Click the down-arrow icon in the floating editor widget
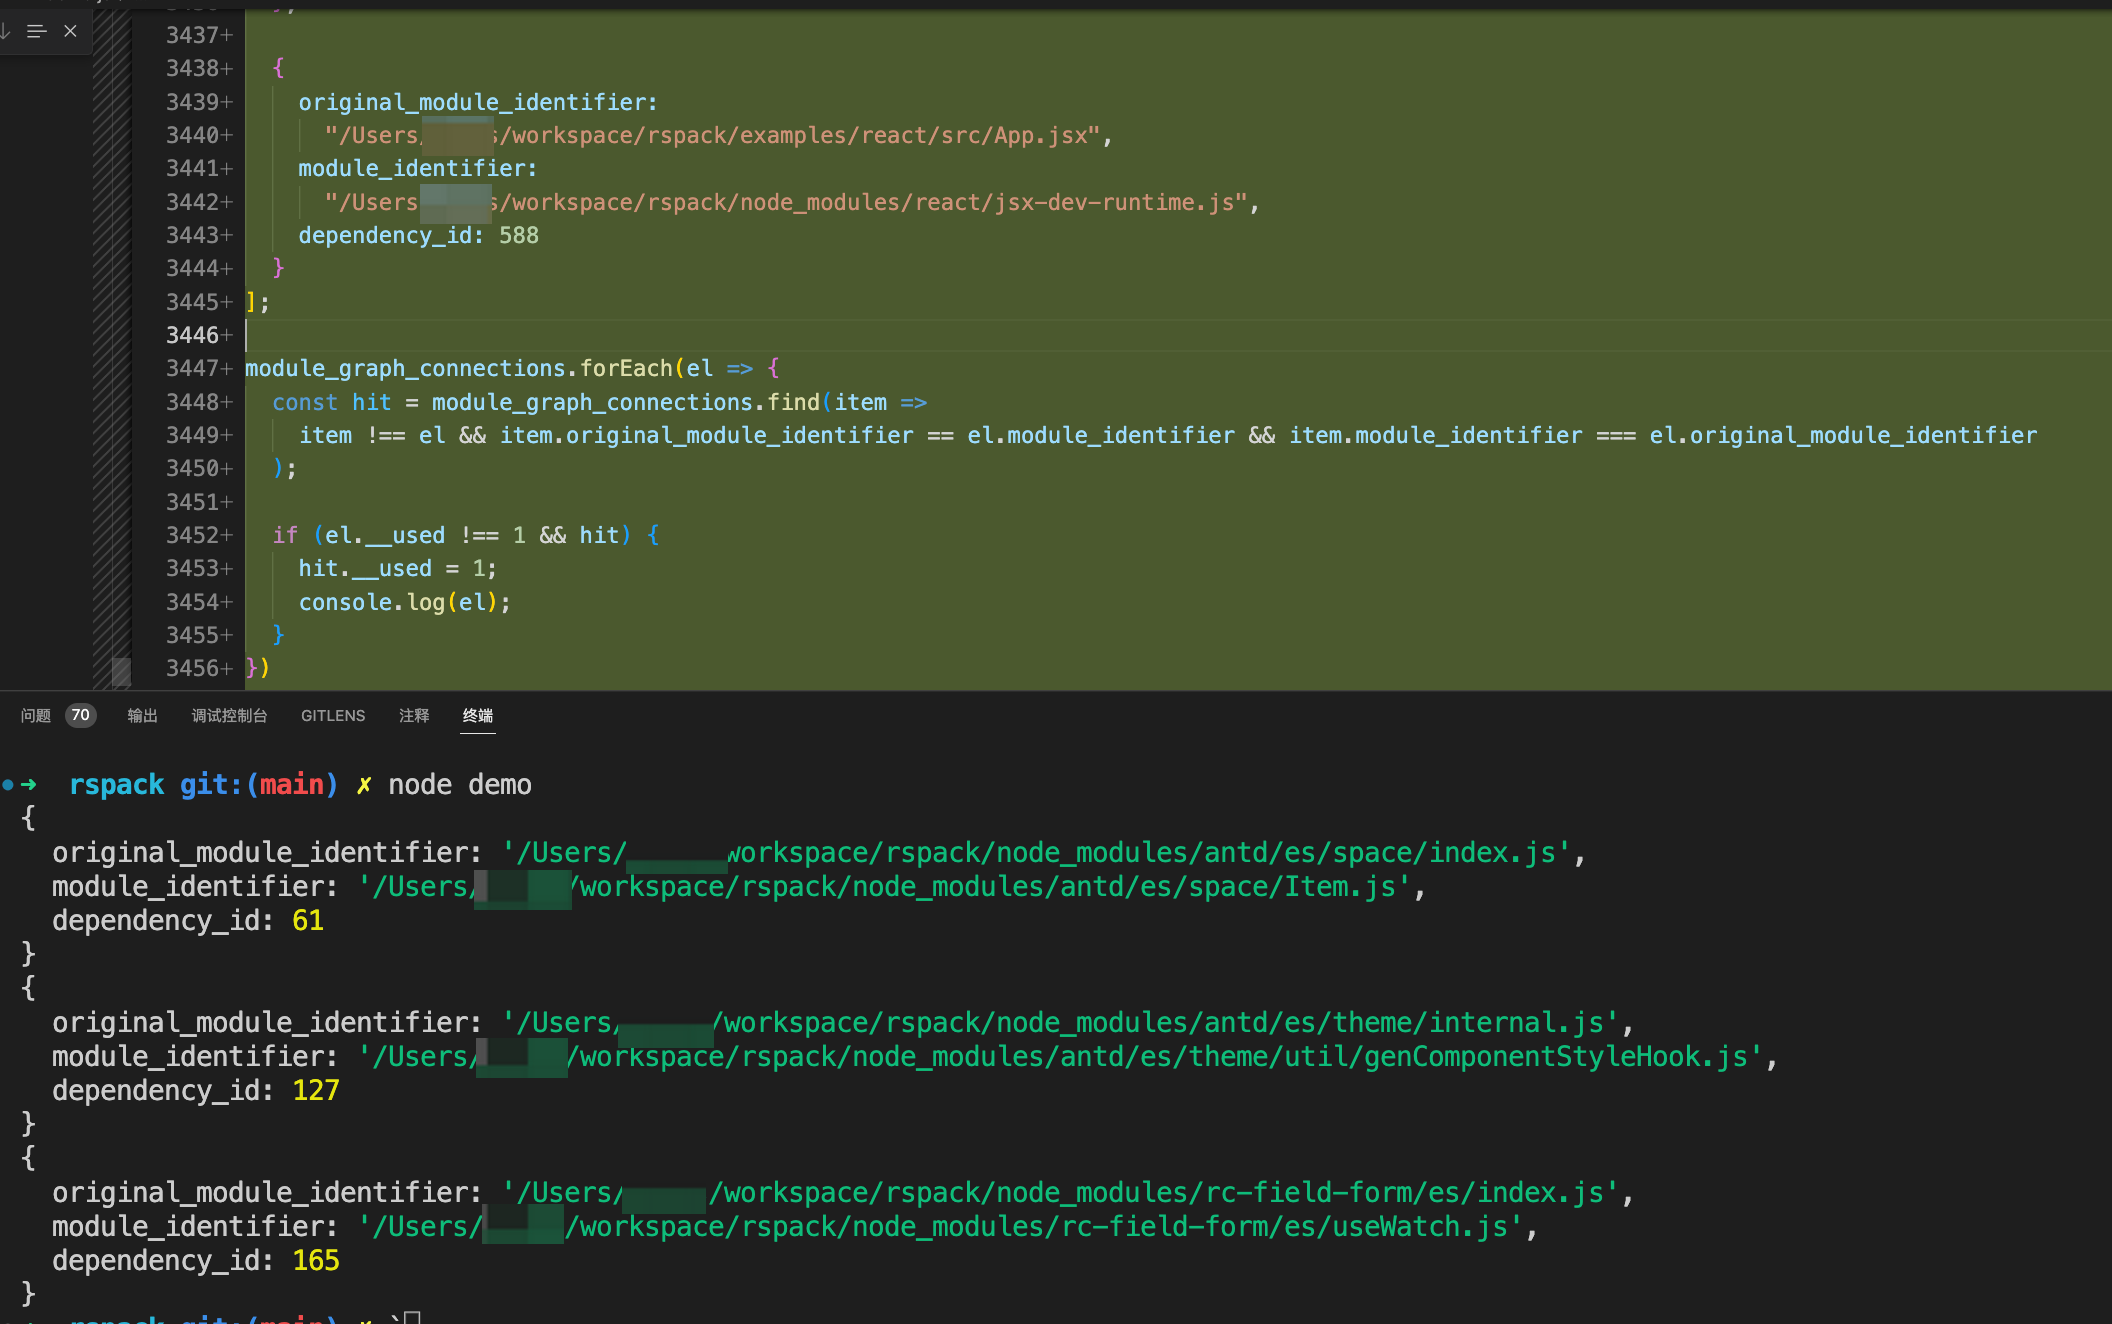2112x1324 pixels. point(7,31)
